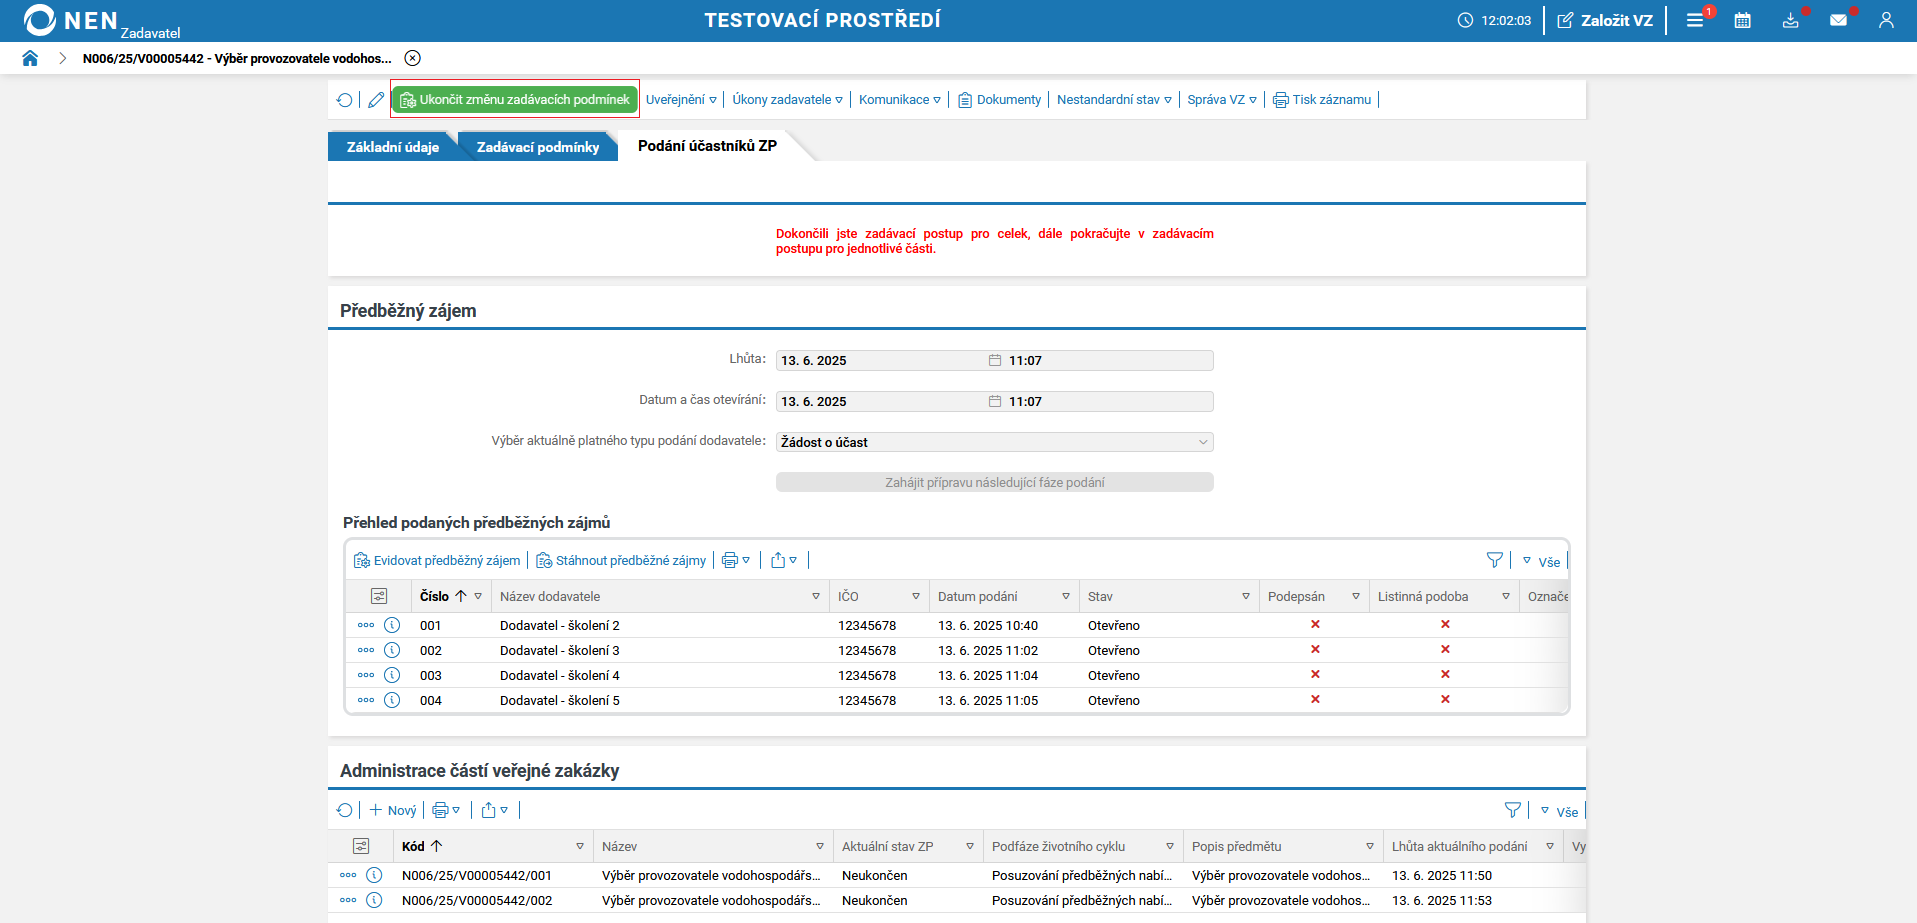The height and width of the screenshot is (923, 1917).
Task: Expand the Správa VZ dropdown
Action: click(1221, 100)
